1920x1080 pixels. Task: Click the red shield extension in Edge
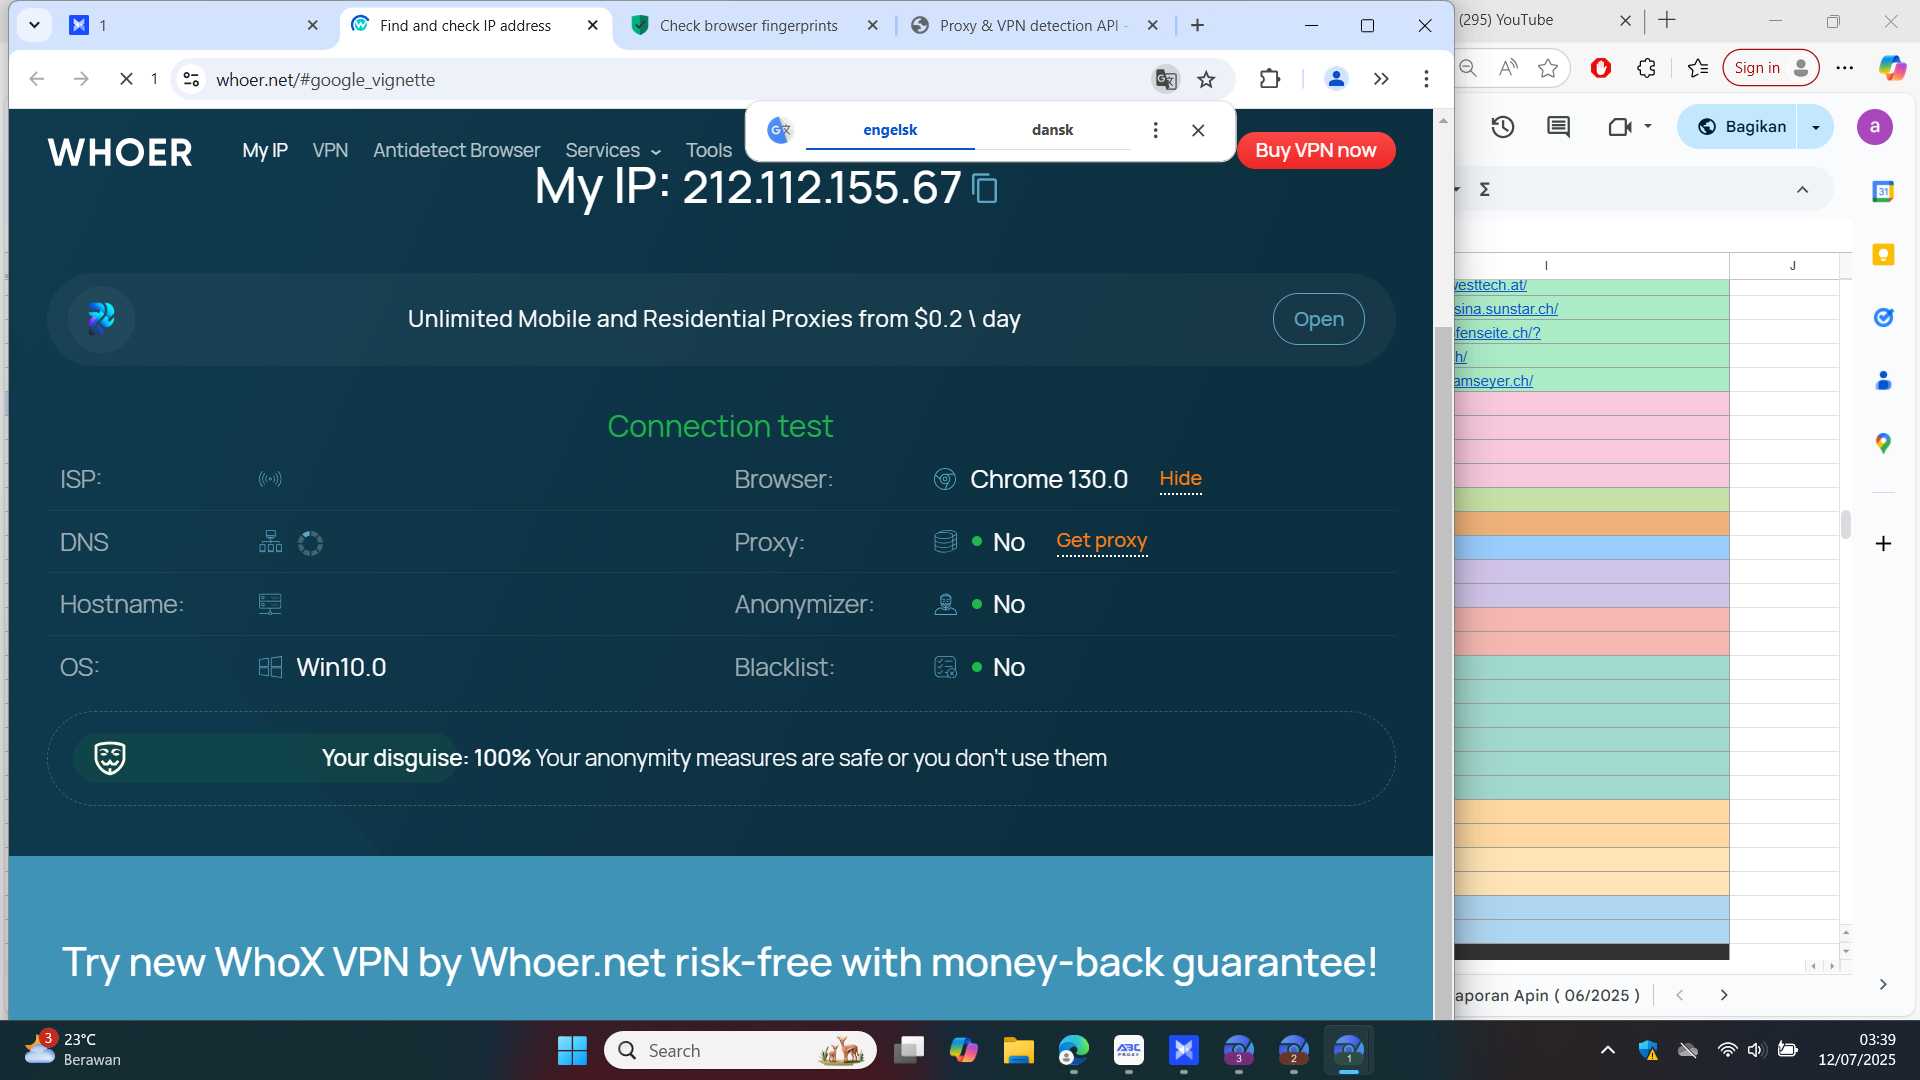1601,68
